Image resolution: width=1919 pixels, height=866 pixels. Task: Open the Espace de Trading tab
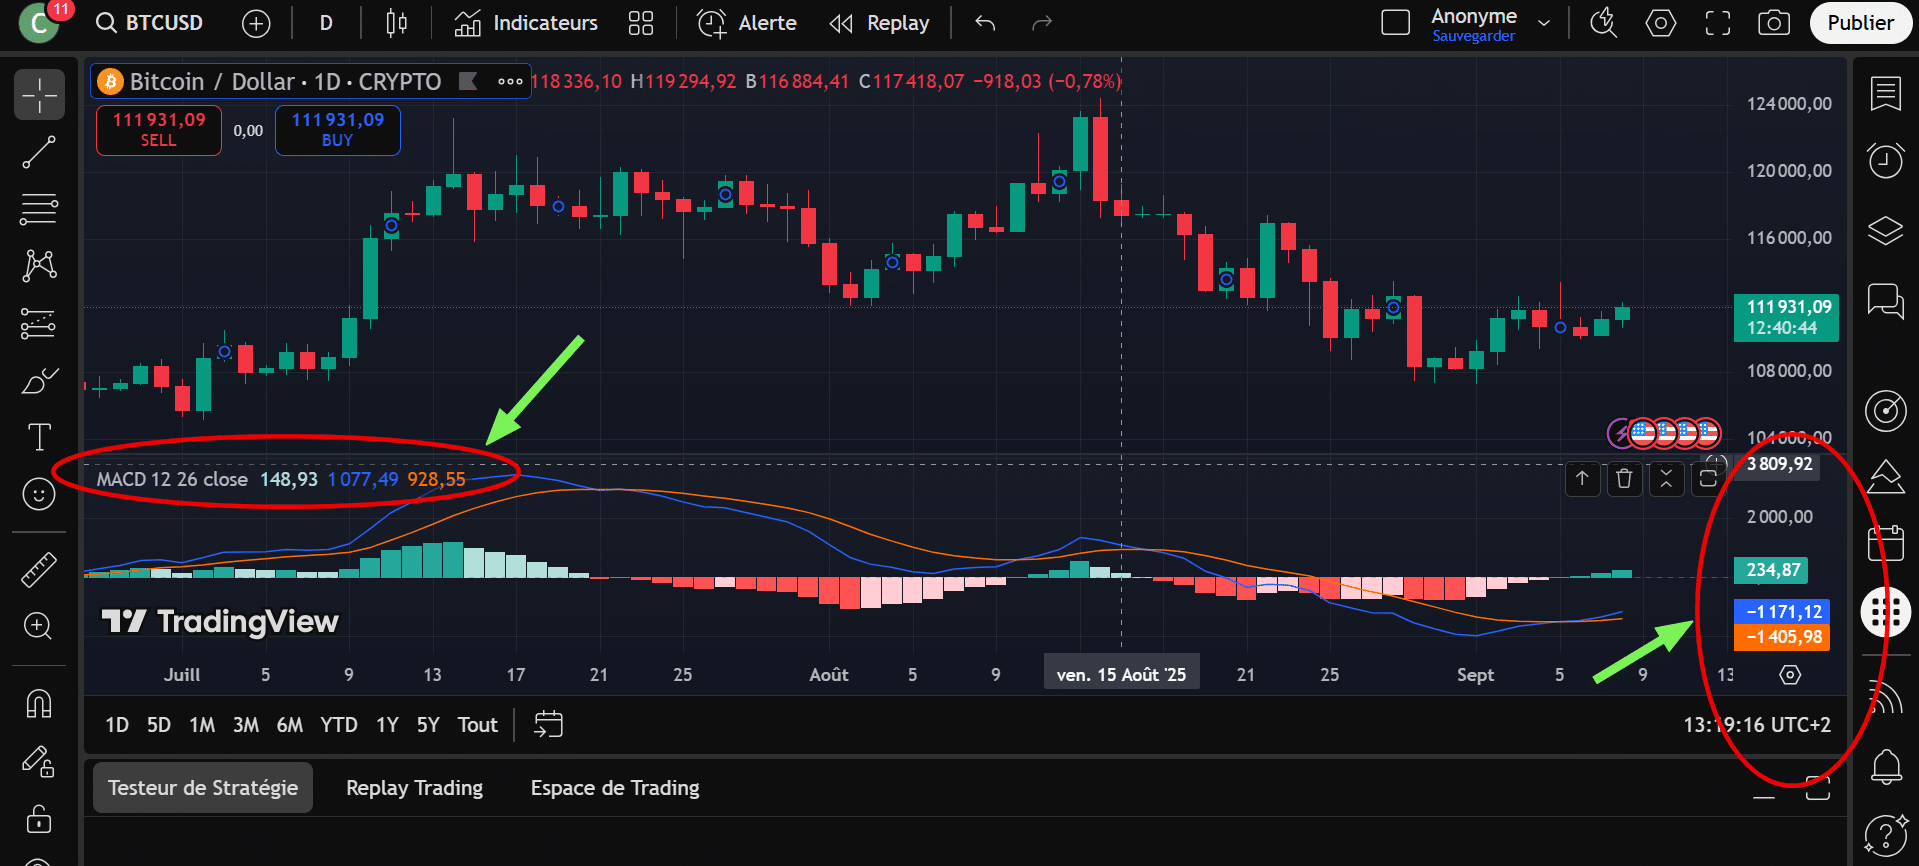(615, 788)
